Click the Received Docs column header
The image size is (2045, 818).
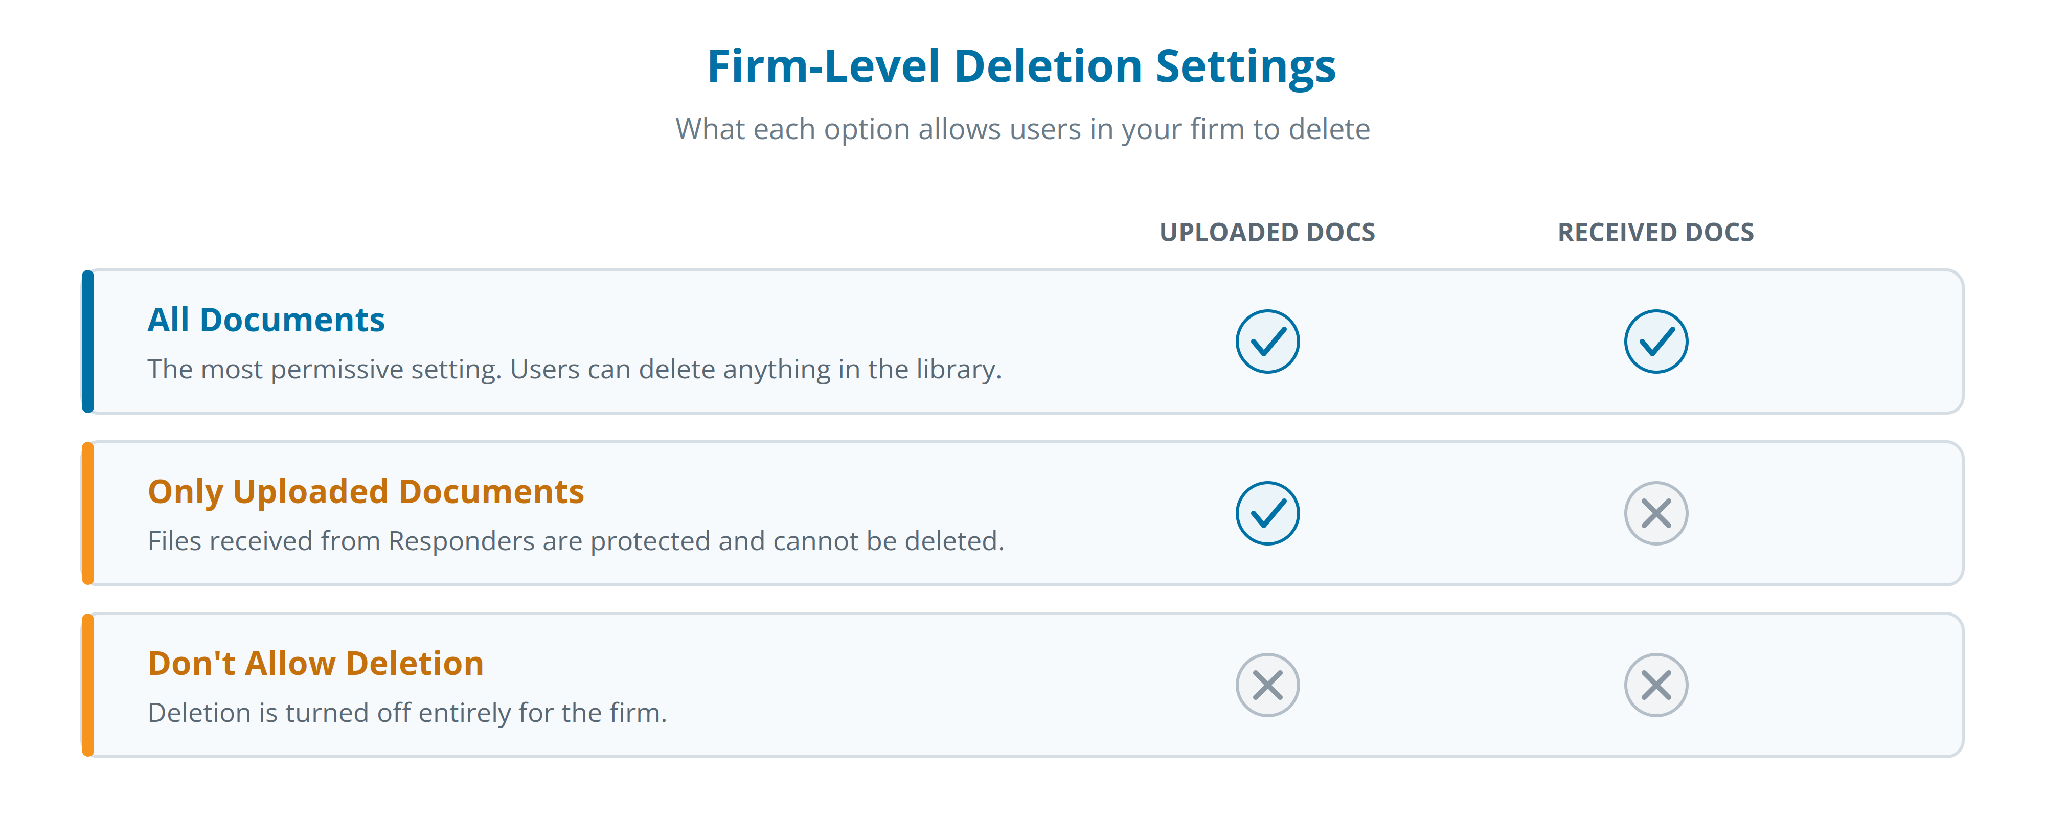tap(1656, 232)
